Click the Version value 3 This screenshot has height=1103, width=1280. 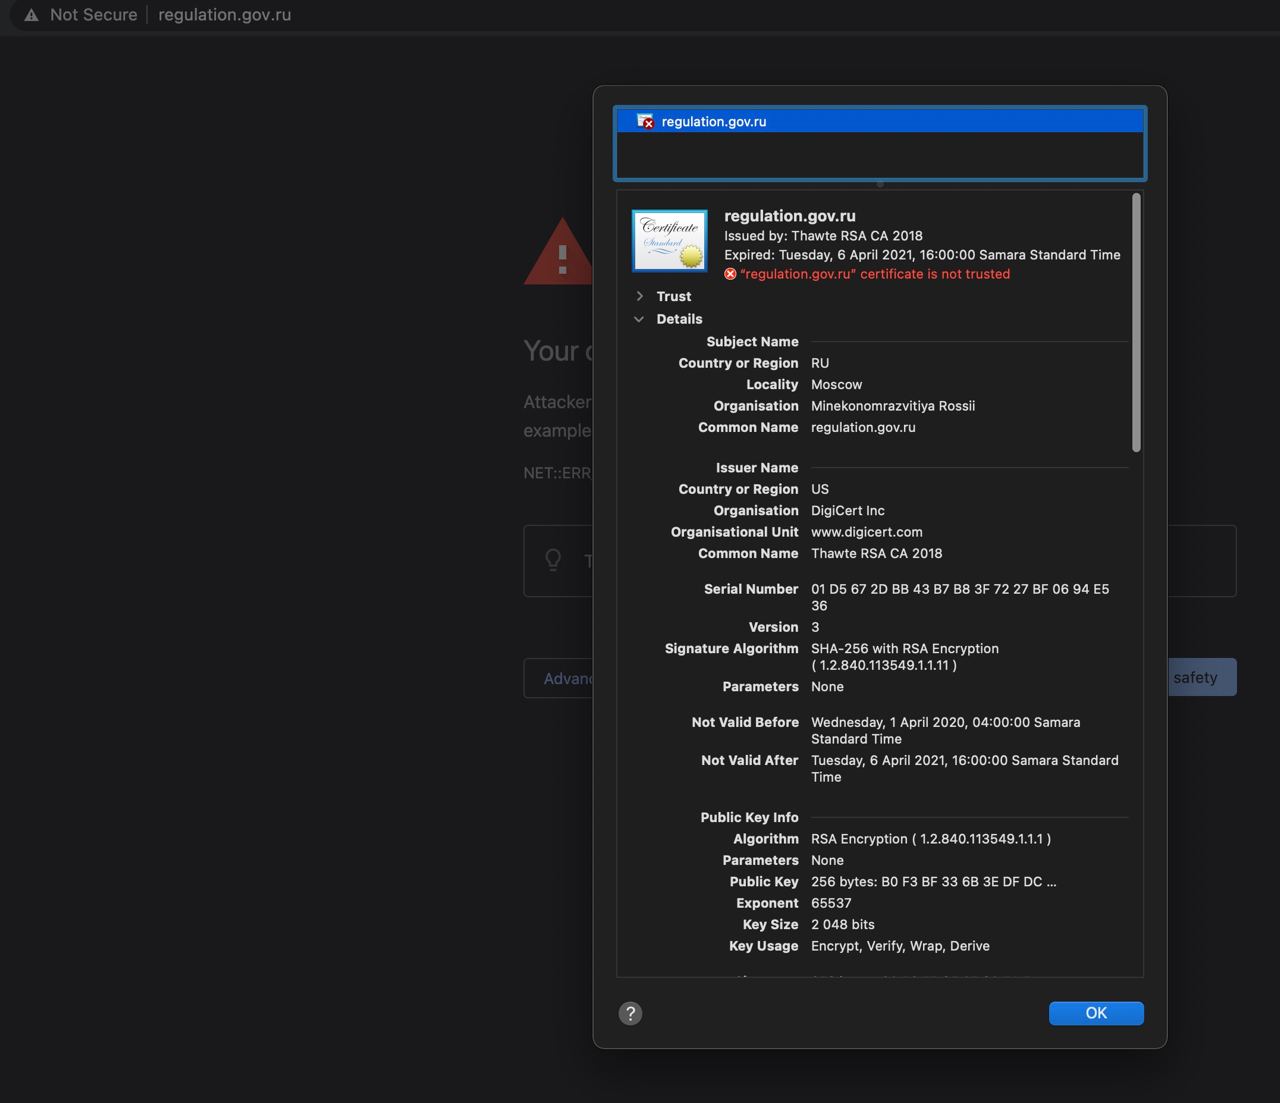[x=815, y=627]
